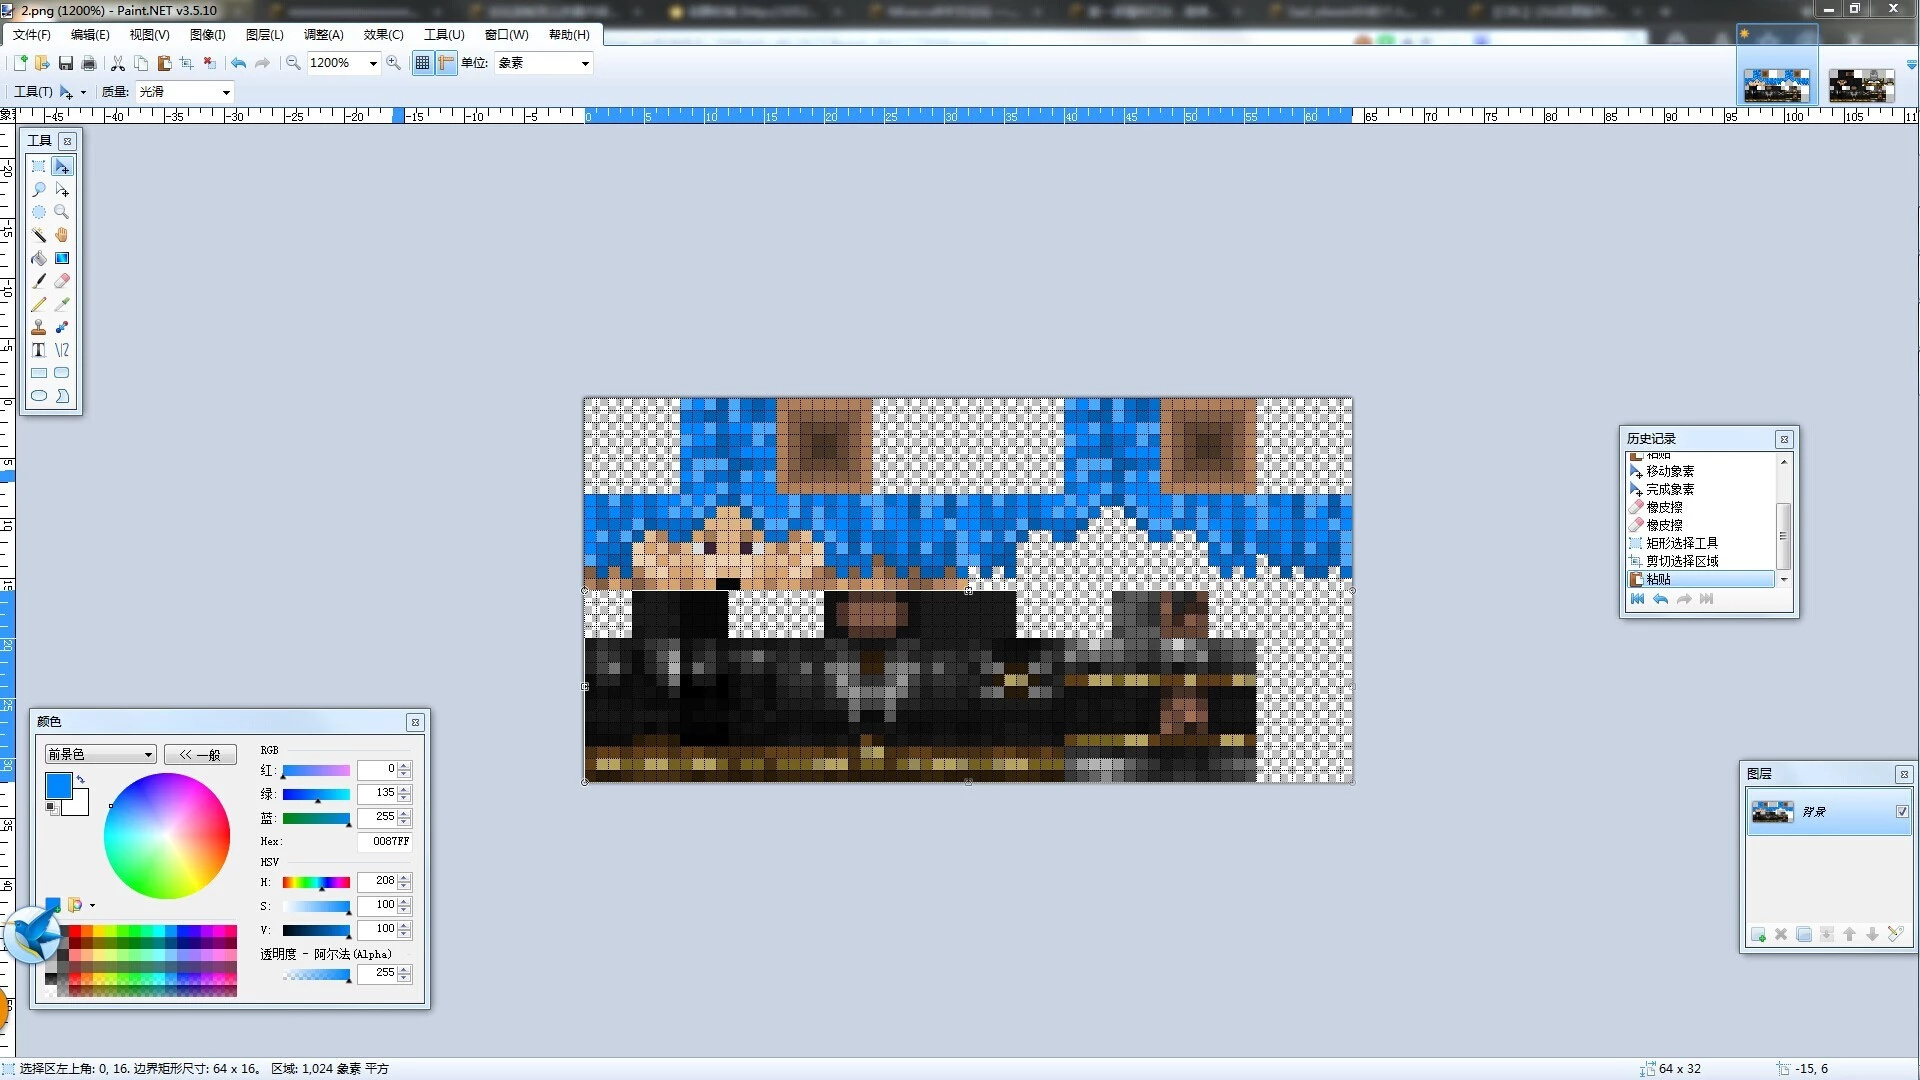Select the Eraser tool
The image size is (1920, 1080).
(62, 281)
